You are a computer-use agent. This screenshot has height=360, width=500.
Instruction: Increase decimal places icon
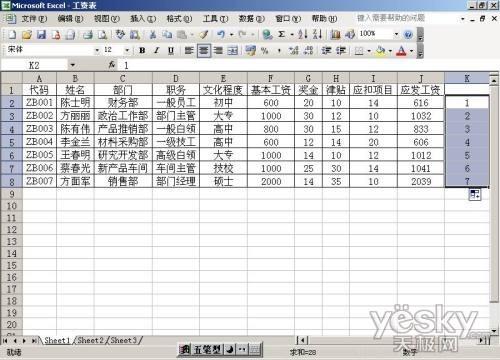(x=294, y=51)
